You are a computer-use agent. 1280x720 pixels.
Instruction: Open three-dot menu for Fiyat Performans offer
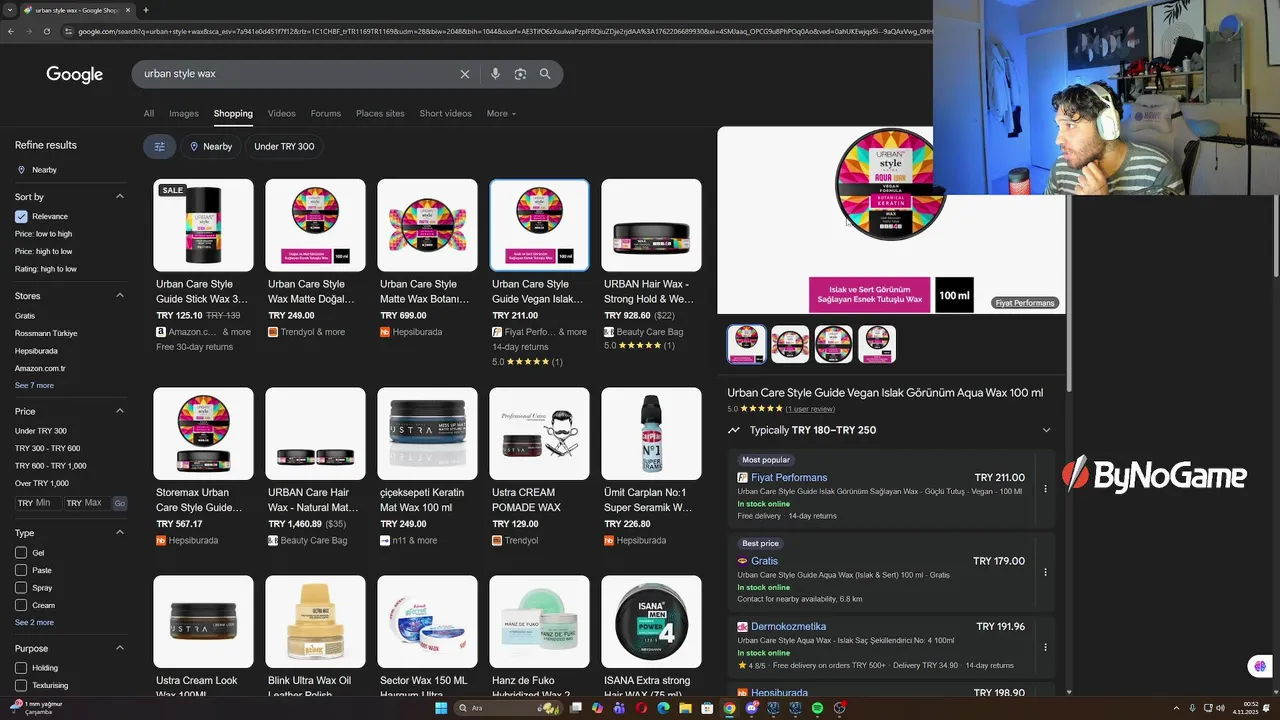(1045, 489)
